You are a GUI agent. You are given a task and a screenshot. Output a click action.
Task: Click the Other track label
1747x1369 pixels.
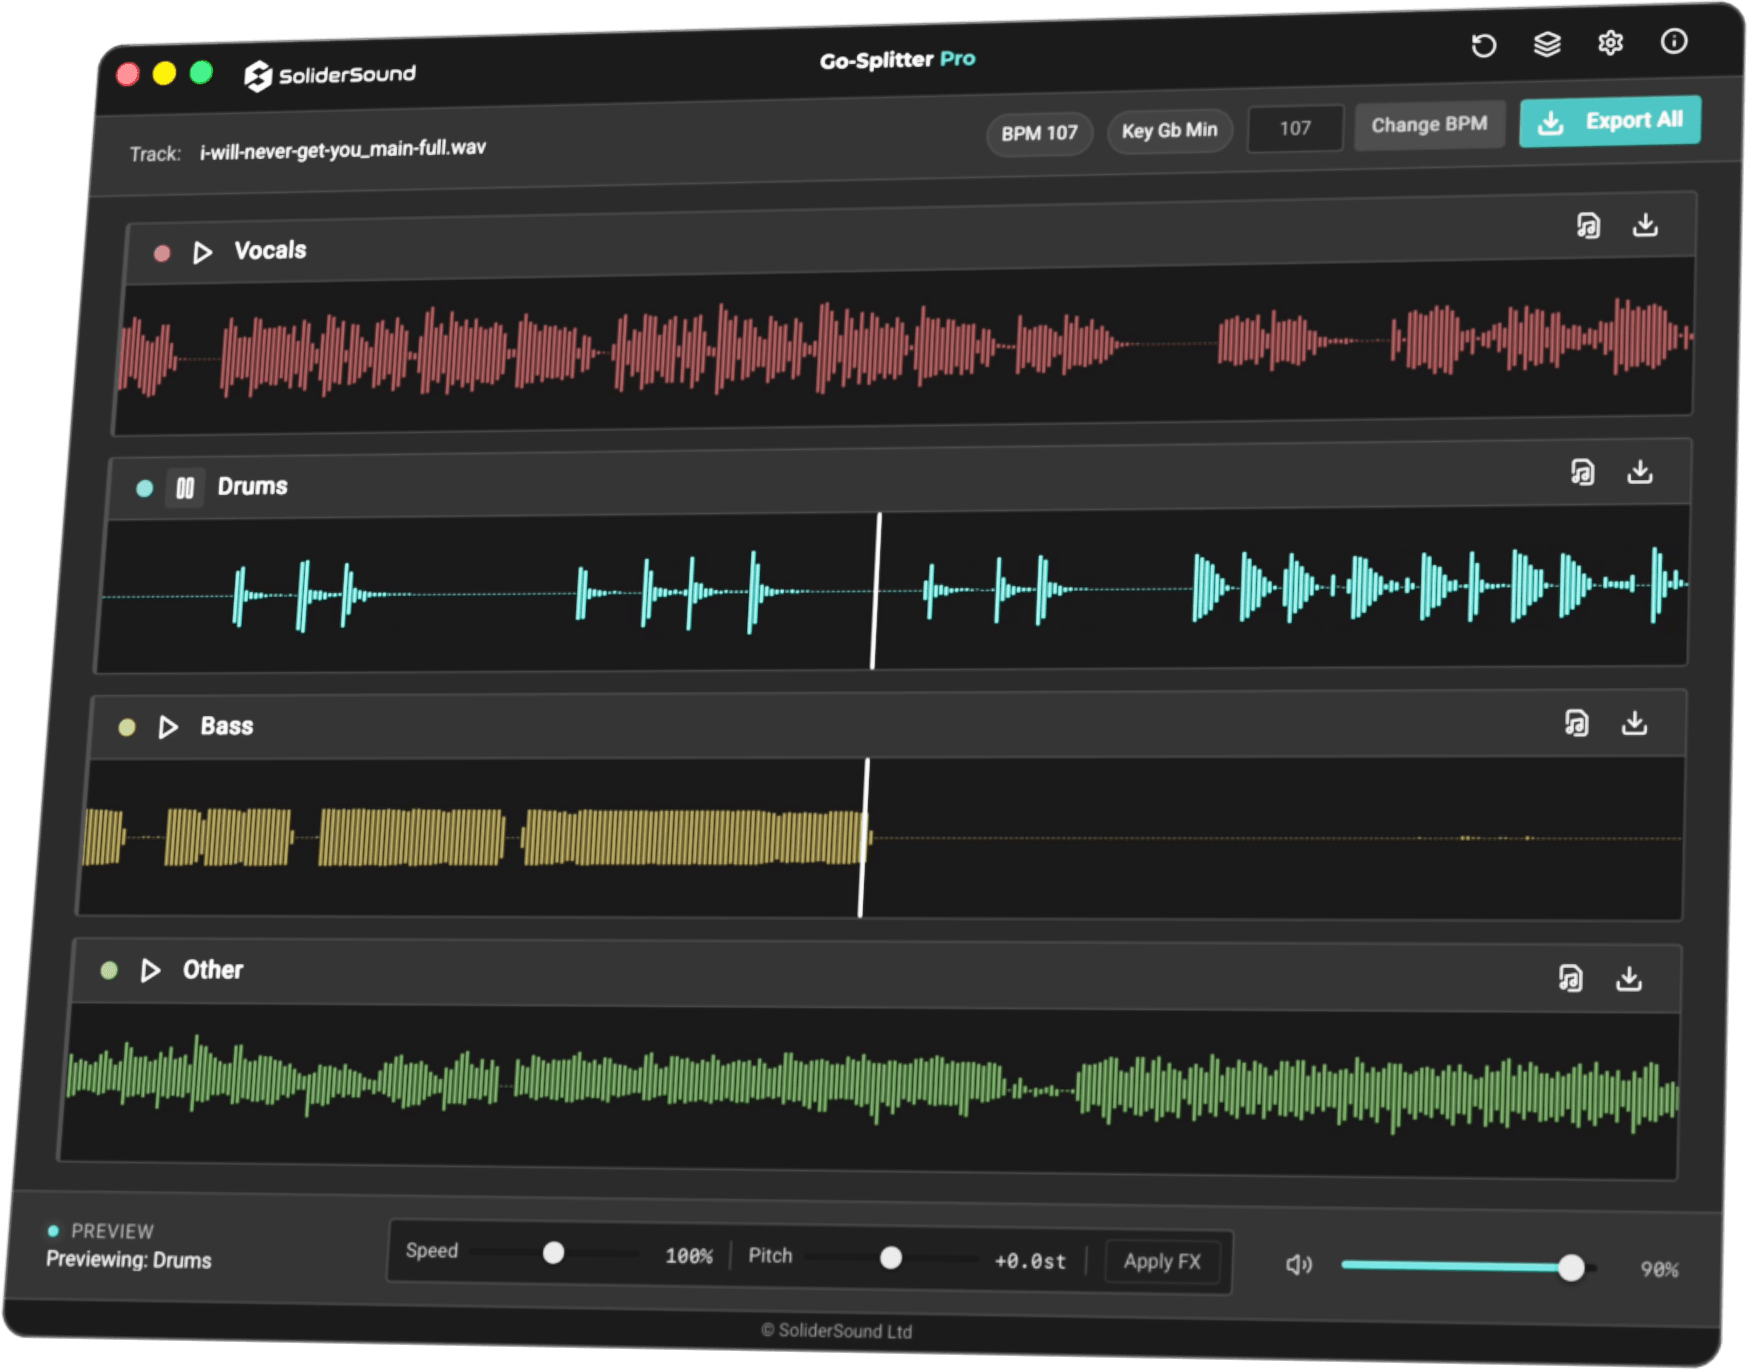[213, 970]
